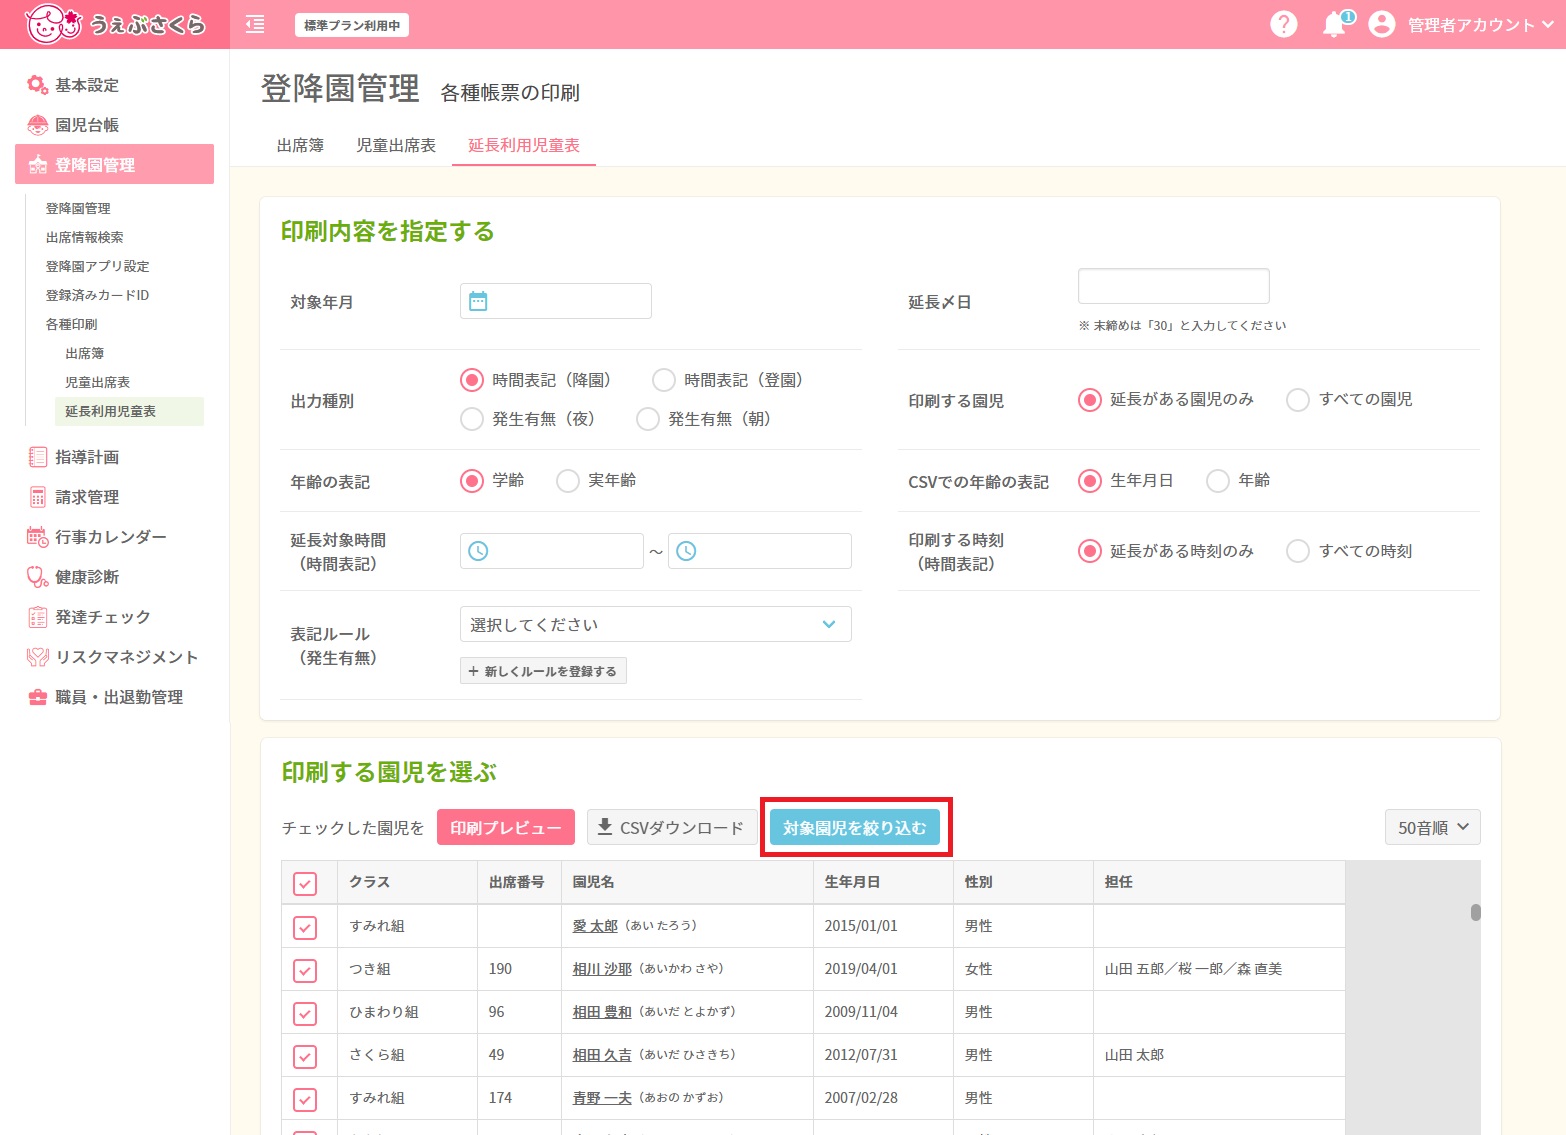Open the 表記ルール 選択してください dropdown
Screen dimensions: 1566x1135
(655, 624)
